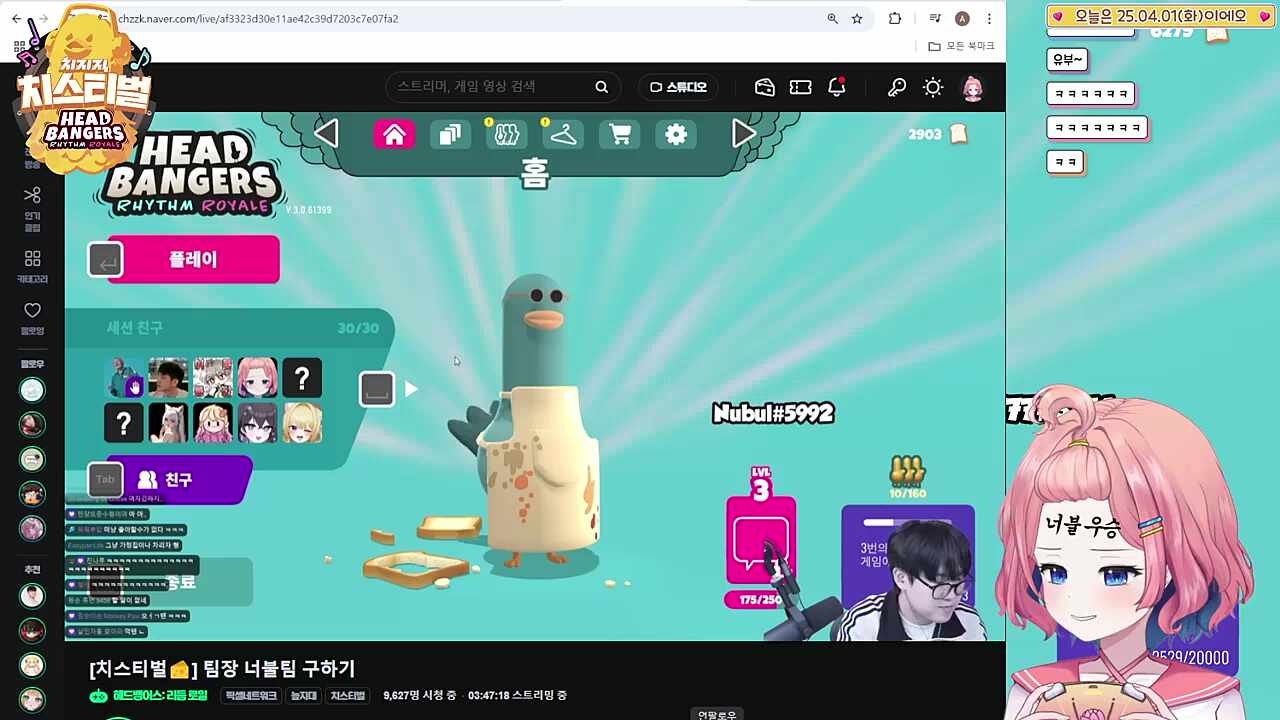Open the All Bookmarks (모든 북마크) folder
This screenshot has width=1280, height=720.
(x=961, y=47)
